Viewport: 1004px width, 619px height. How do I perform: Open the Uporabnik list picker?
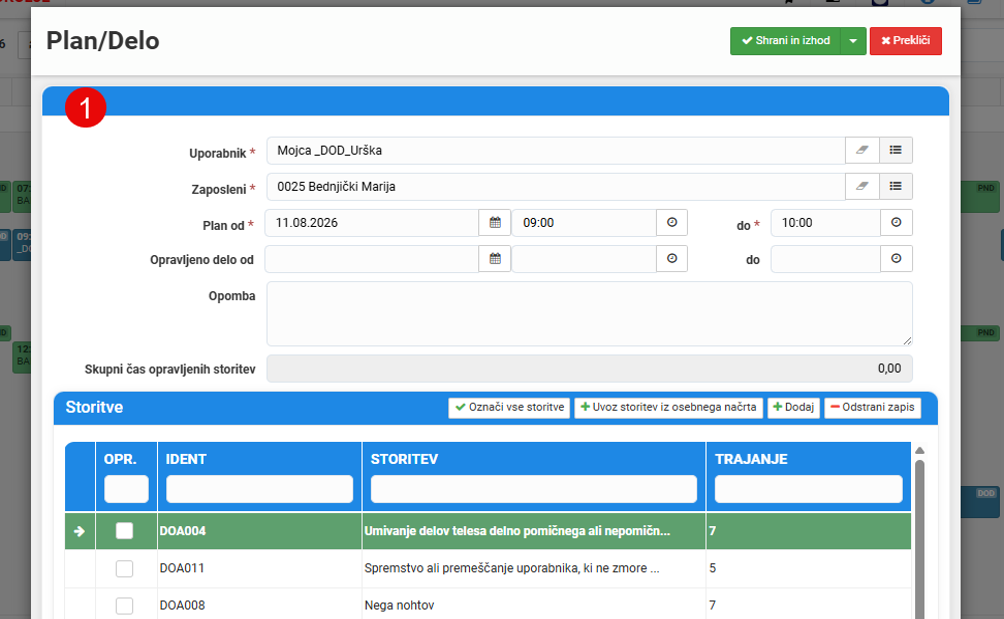(896, 150)
